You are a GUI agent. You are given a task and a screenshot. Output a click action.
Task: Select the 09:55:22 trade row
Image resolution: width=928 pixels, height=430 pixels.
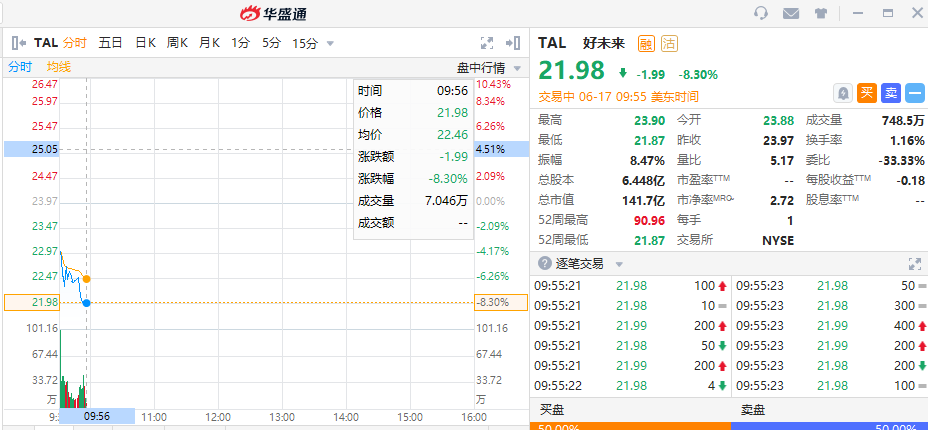(630, 386)
